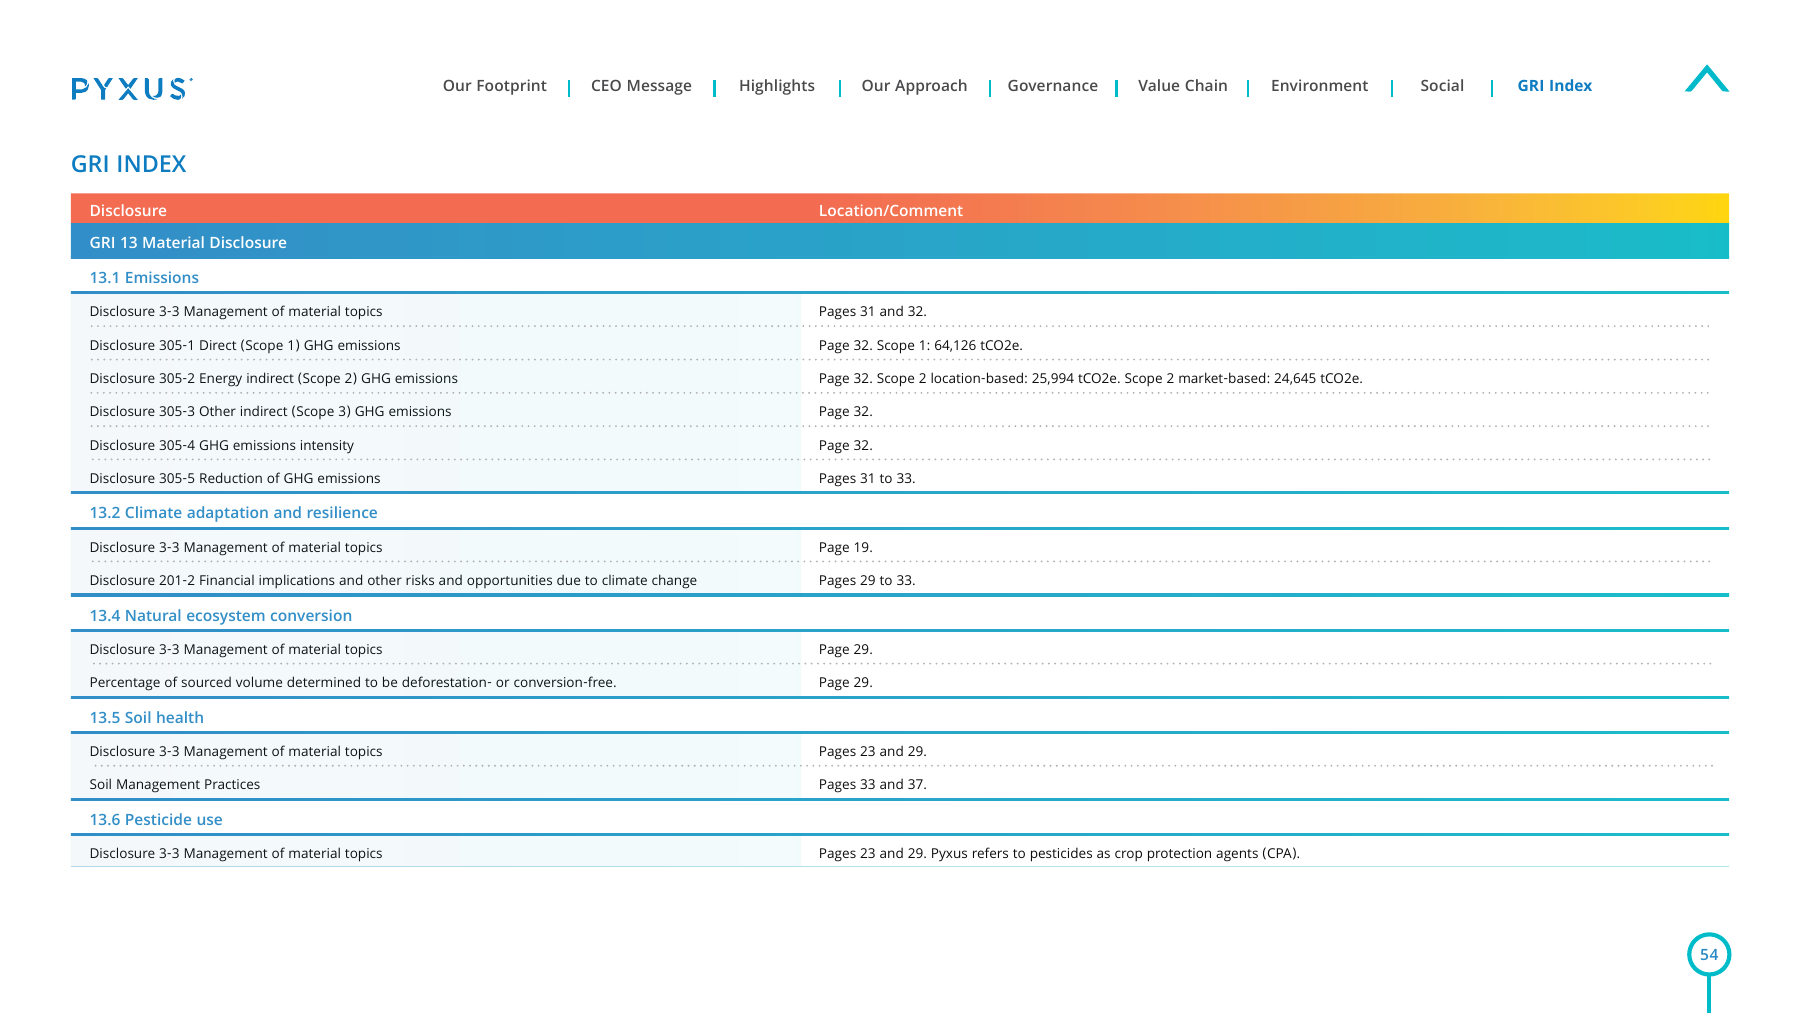Click the GRI 13 Material Disclosure banner
Viewport: 1800px width, 1013px height.
899,242
